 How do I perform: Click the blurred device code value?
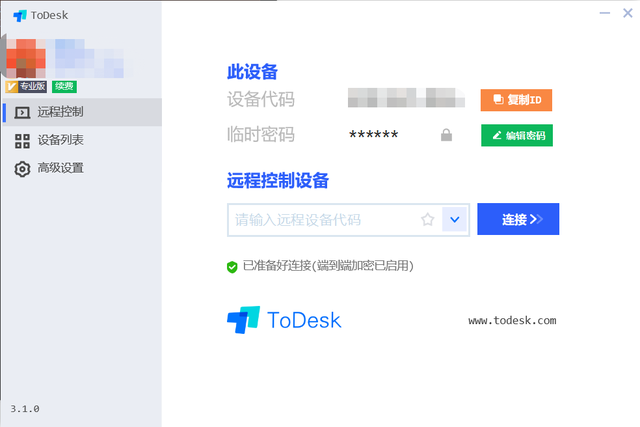(406, 98)
